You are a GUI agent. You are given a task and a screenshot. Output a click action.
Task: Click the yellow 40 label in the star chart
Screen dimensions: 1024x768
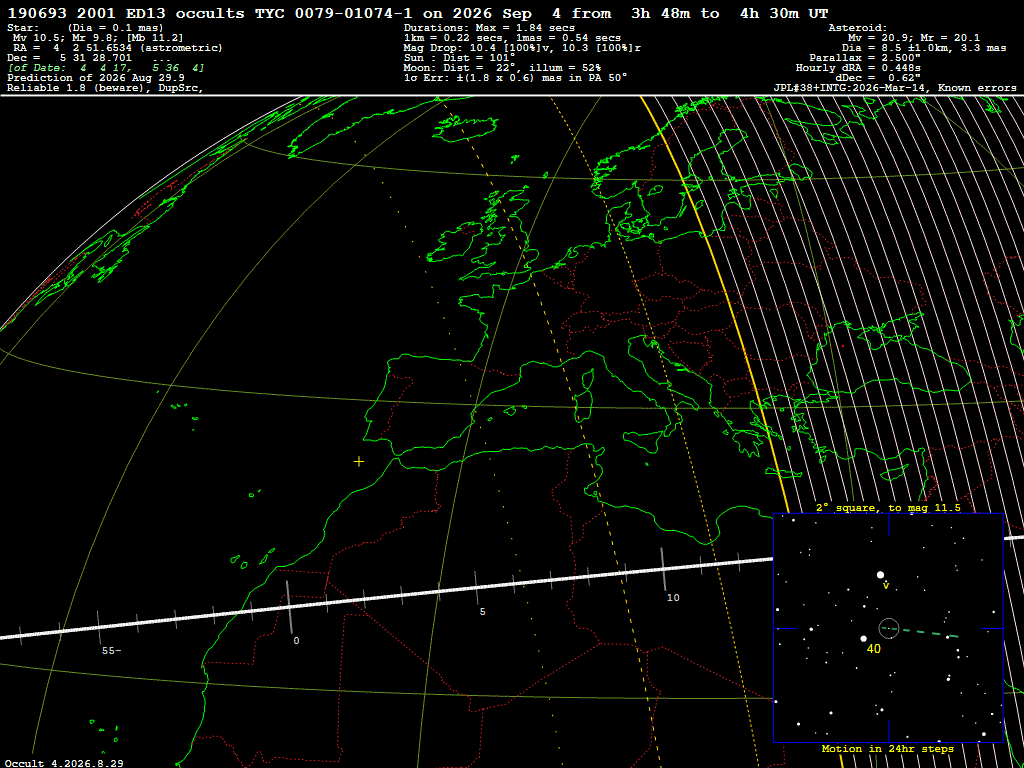pos(873,649)
